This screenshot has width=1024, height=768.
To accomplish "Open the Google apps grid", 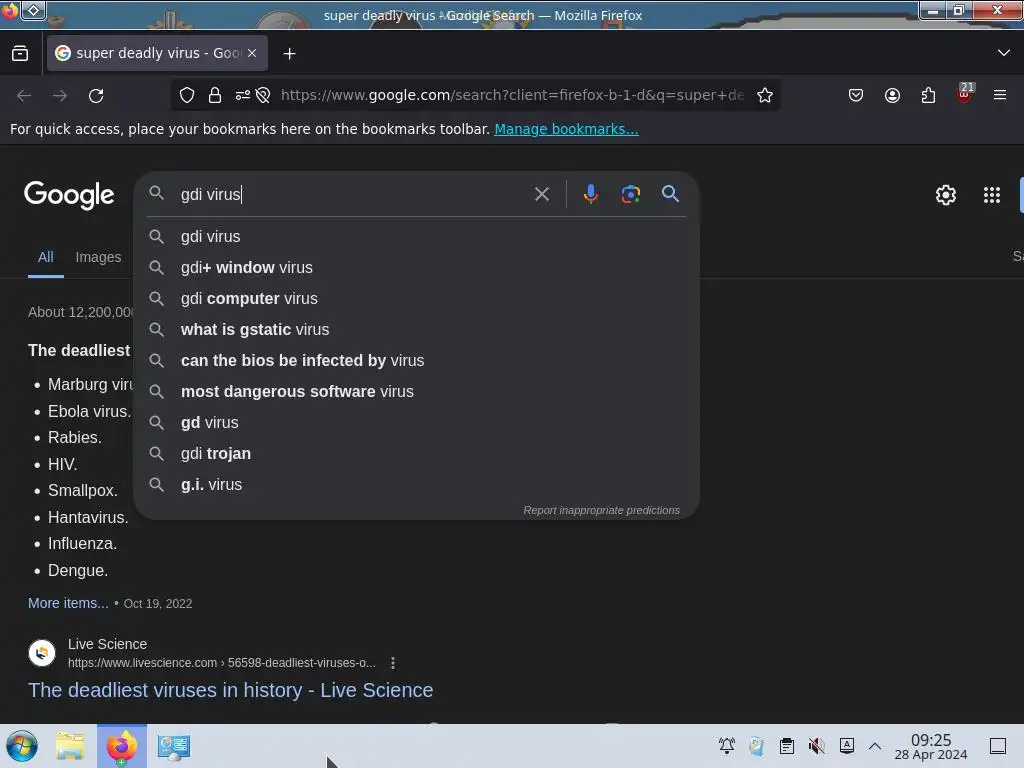I will coord(991,195).
